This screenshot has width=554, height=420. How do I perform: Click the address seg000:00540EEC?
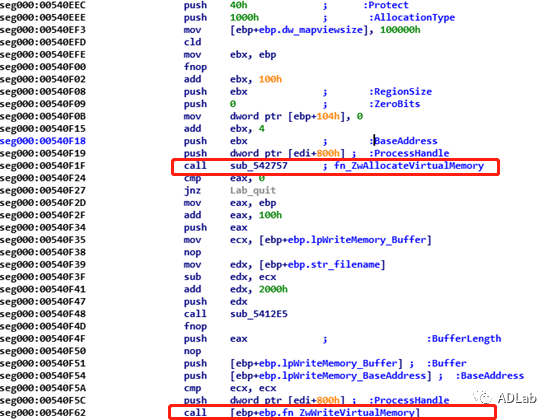[43, 5]
